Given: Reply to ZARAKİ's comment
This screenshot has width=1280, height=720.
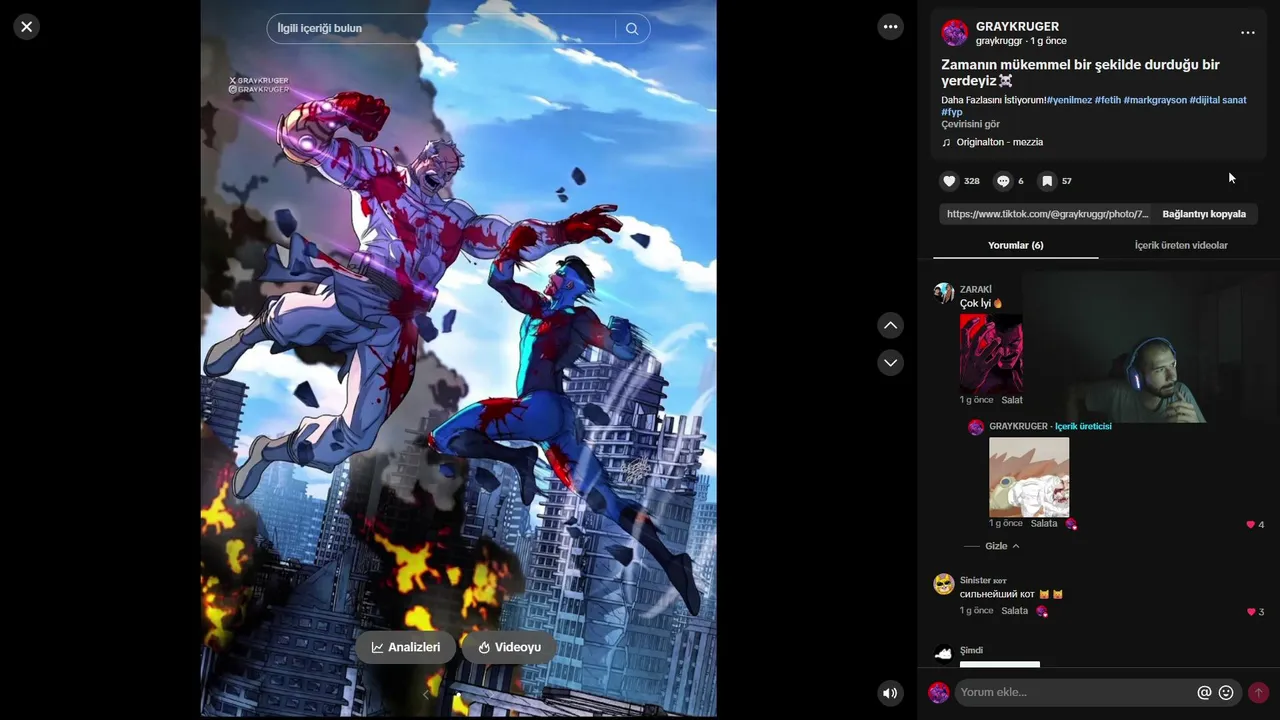Looking at the screenshot, I should tap(1012, 400).
